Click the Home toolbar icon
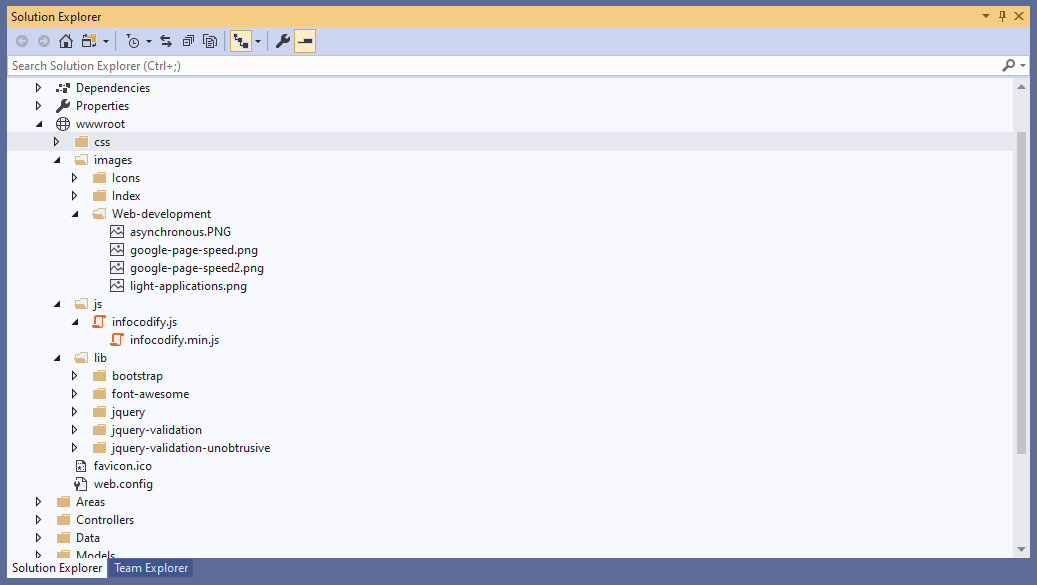1037x585 pixels. coord(65,41)
